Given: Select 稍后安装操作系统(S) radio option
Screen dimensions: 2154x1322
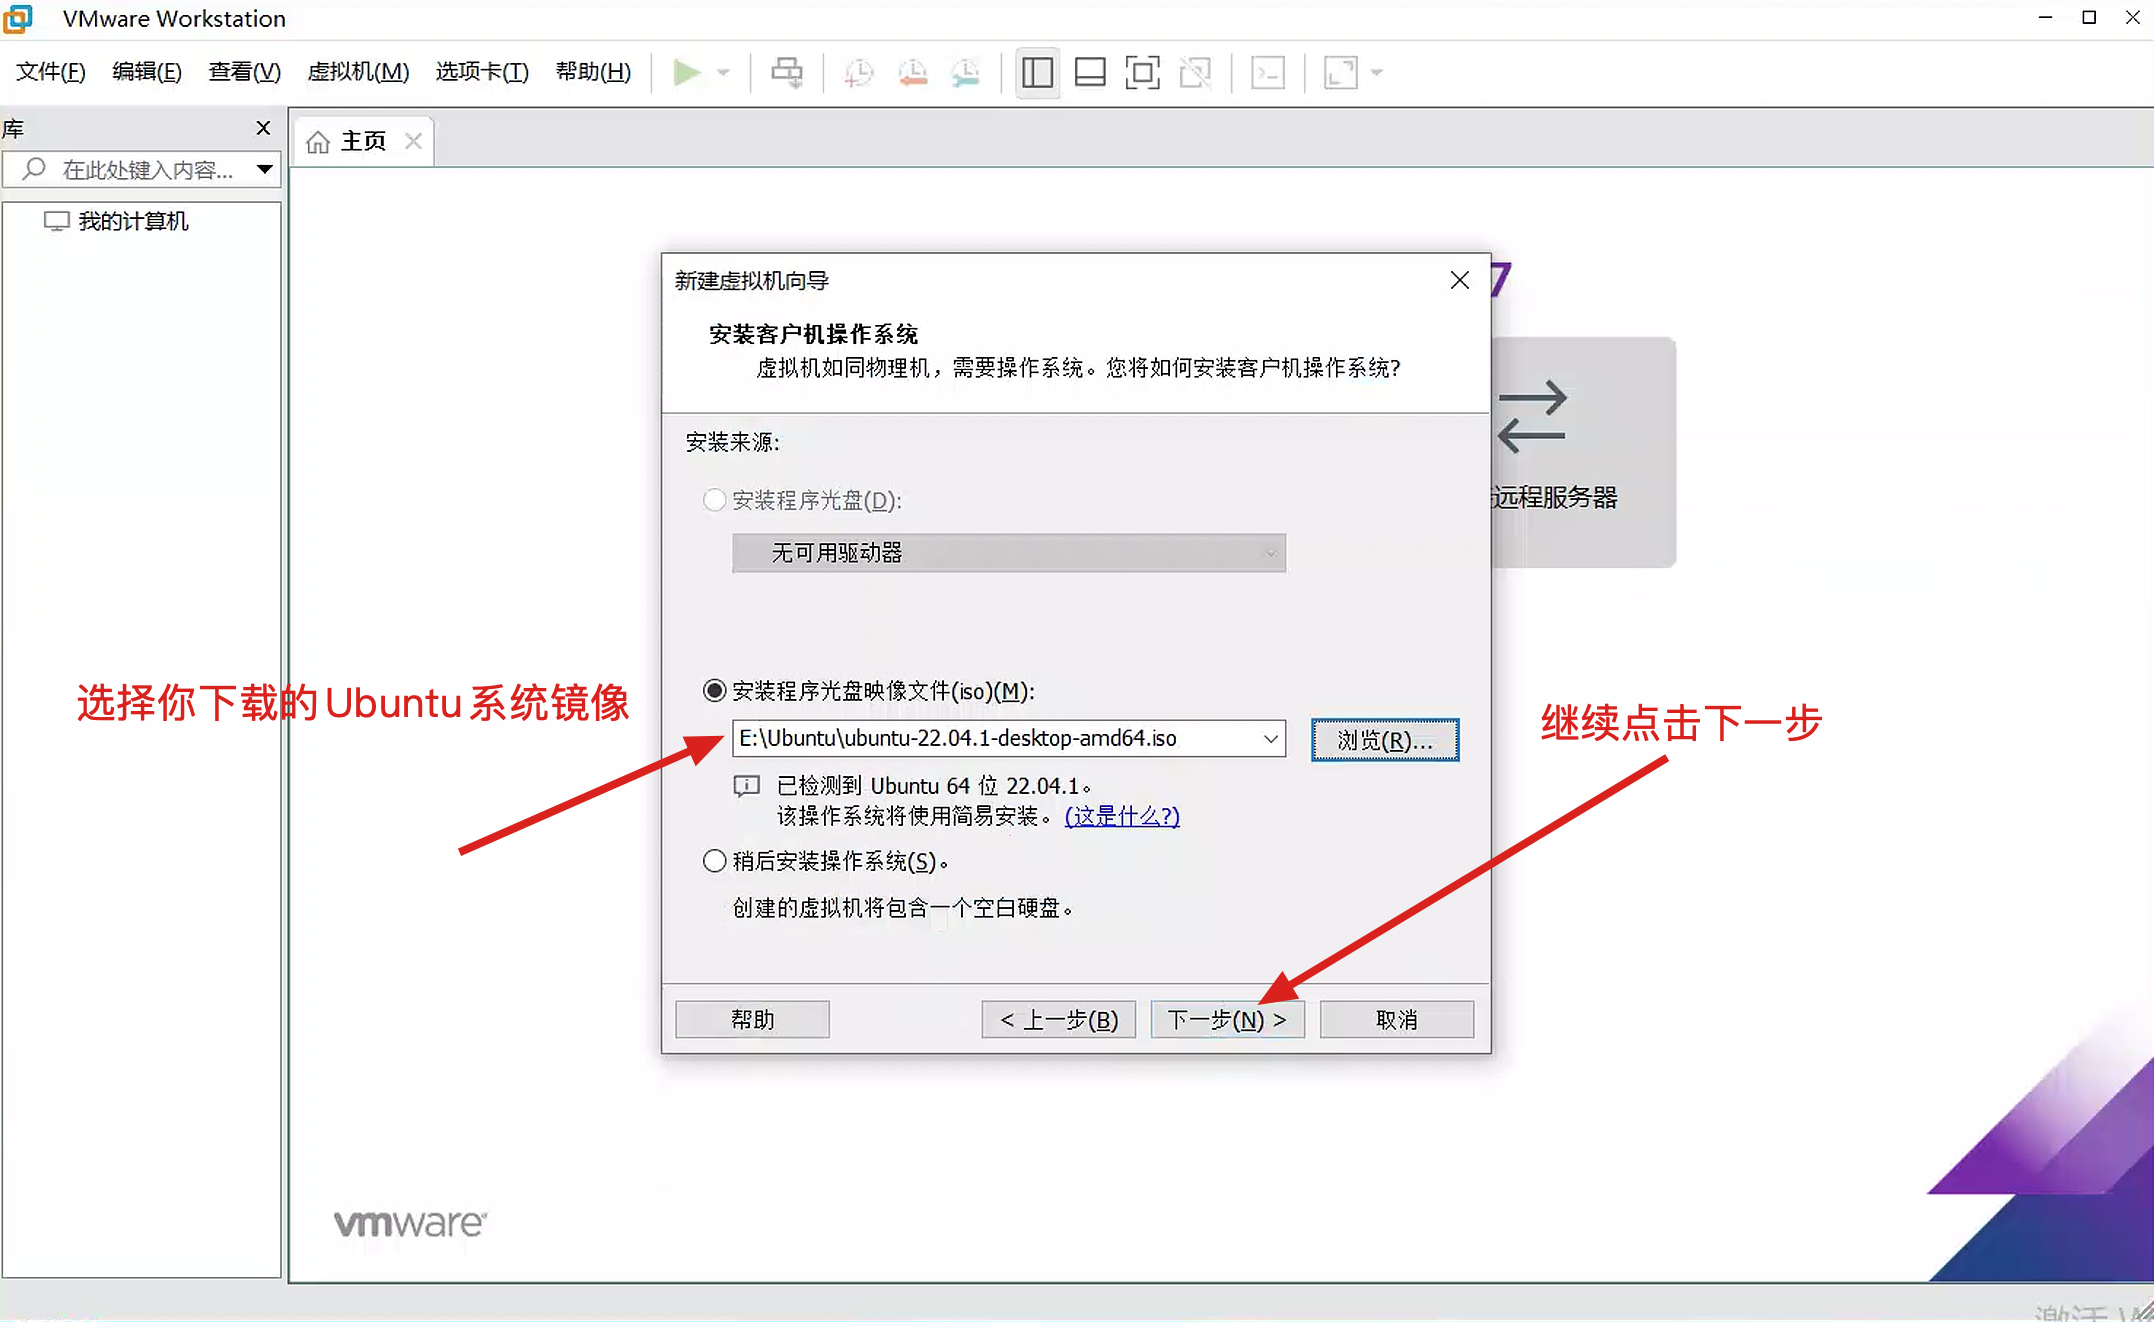Looking at the screenshot, I should pyautogui.click(x=714, y=861).
